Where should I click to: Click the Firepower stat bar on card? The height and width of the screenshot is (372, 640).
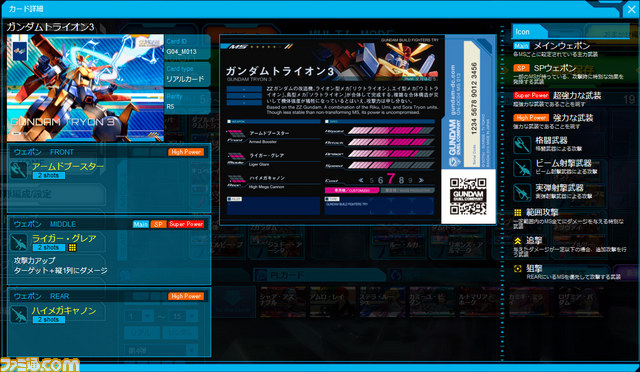pos(391,131)
